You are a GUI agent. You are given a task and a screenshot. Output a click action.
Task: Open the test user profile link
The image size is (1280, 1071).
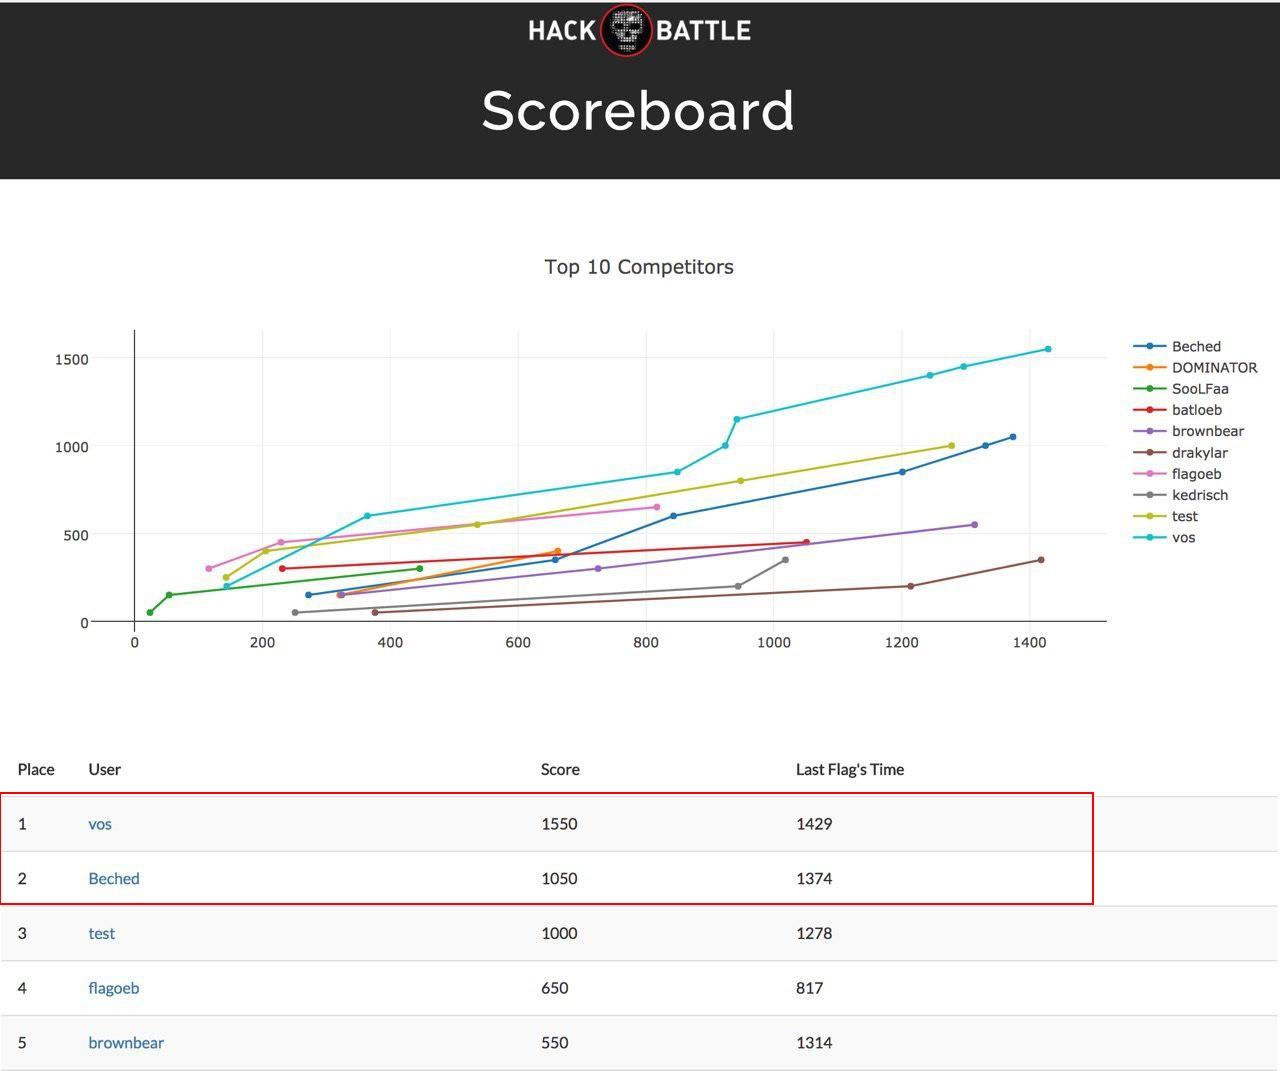pyautogui.click(x=102, y=933)
